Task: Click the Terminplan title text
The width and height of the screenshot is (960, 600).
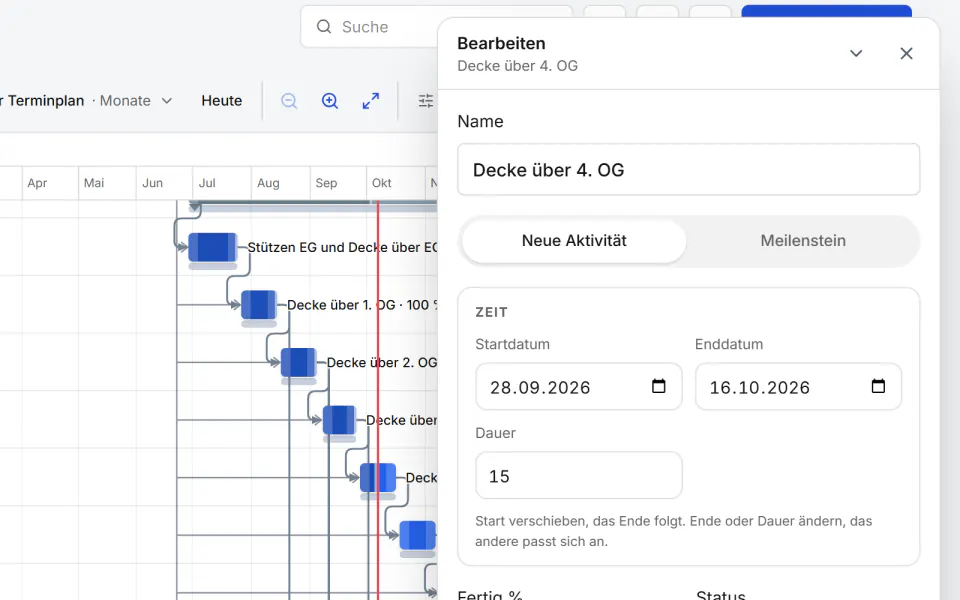Action: pyautogui.click(x=46, y=101)
